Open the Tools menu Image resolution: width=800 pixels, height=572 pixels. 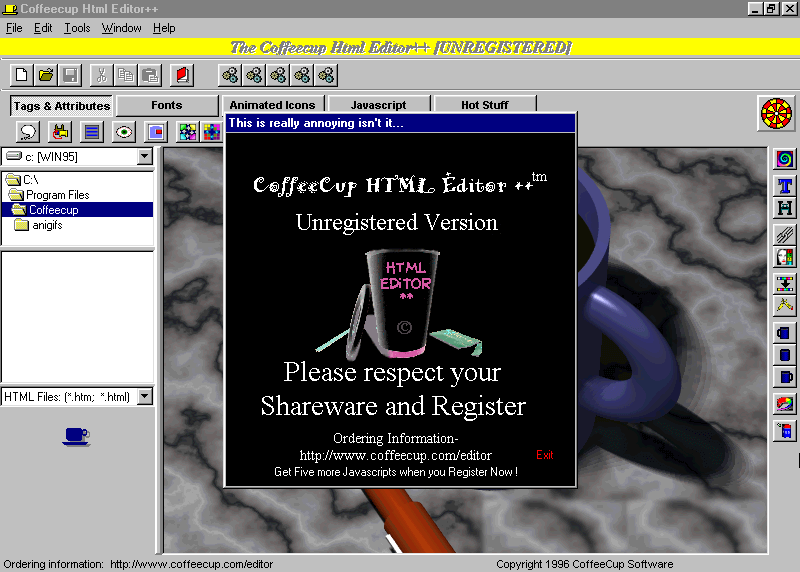click(77, 28)
